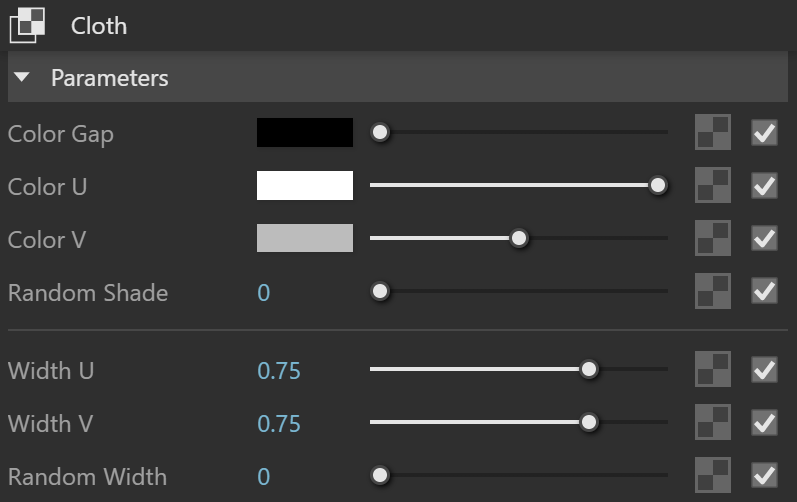Click the Color U slider handle
The image size is (797, 502).
click(x=658, y=185)
